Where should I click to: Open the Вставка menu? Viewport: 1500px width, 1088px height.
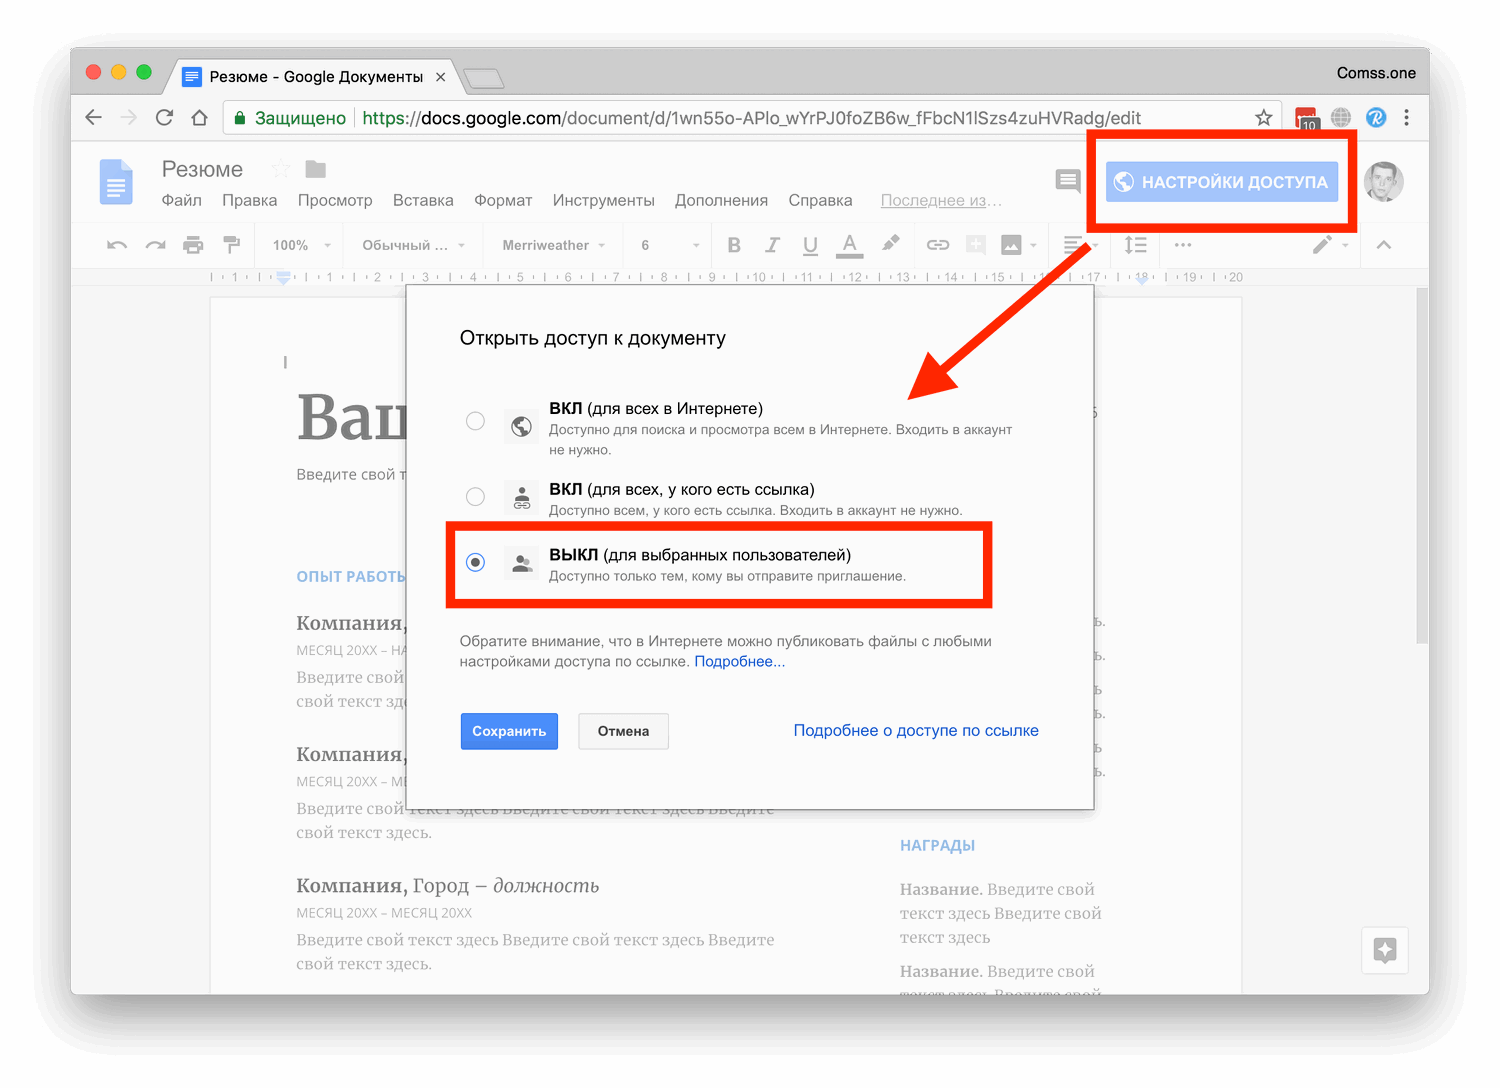pos(423,200)
